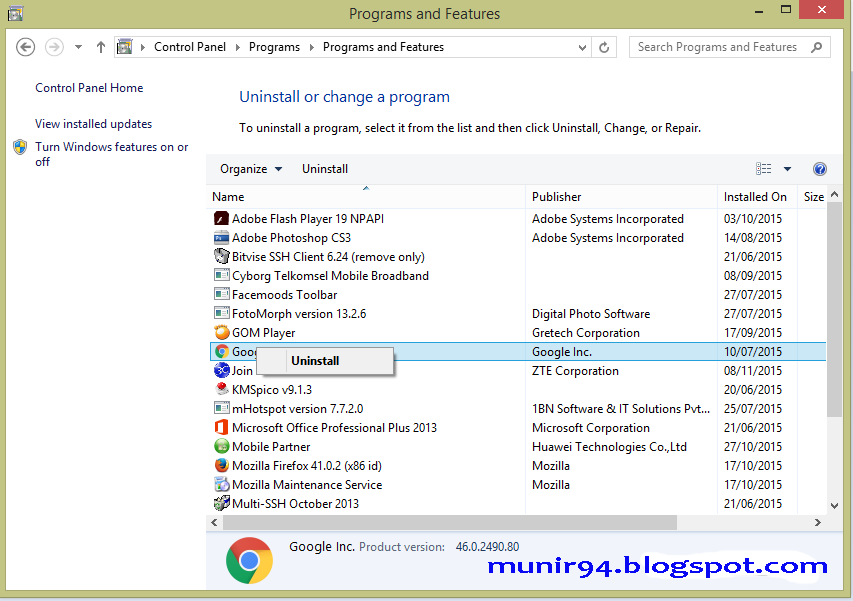This screenshot has height=601, width=853.
Task: Open Turn Windows features on or off
Action: (x=112, y=154)
